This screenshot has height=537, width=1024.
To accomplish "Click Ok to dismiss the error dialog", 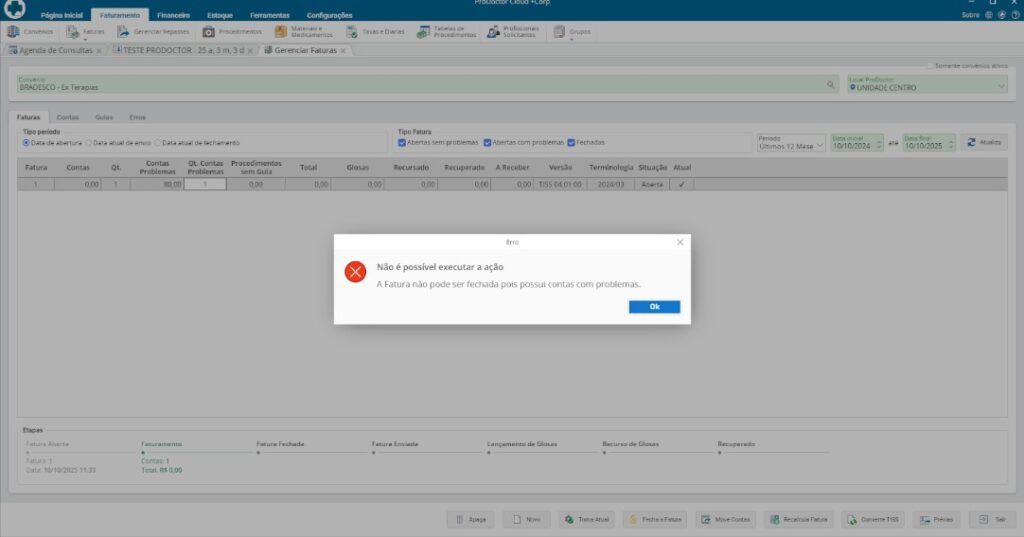I will (654, 307).
